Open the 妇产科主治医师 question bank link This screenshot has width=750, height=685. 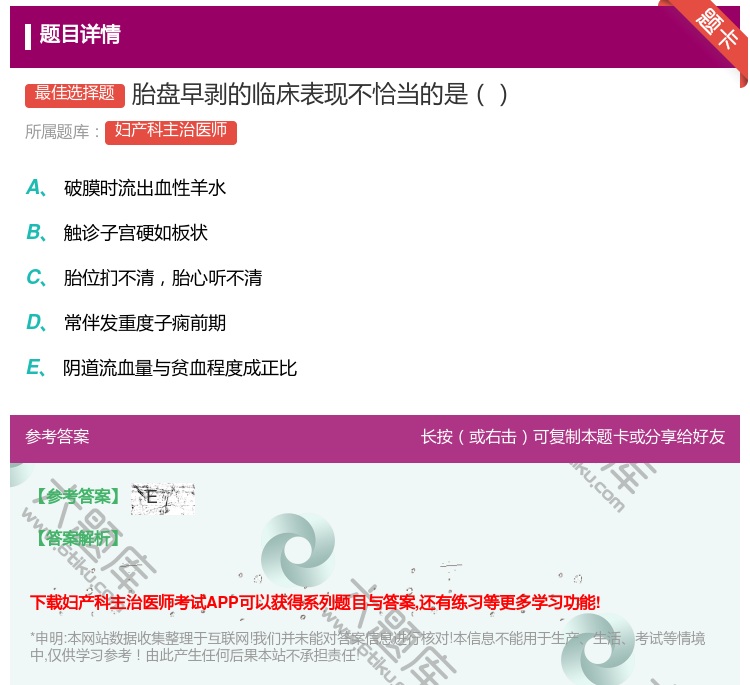click(171, 132)
